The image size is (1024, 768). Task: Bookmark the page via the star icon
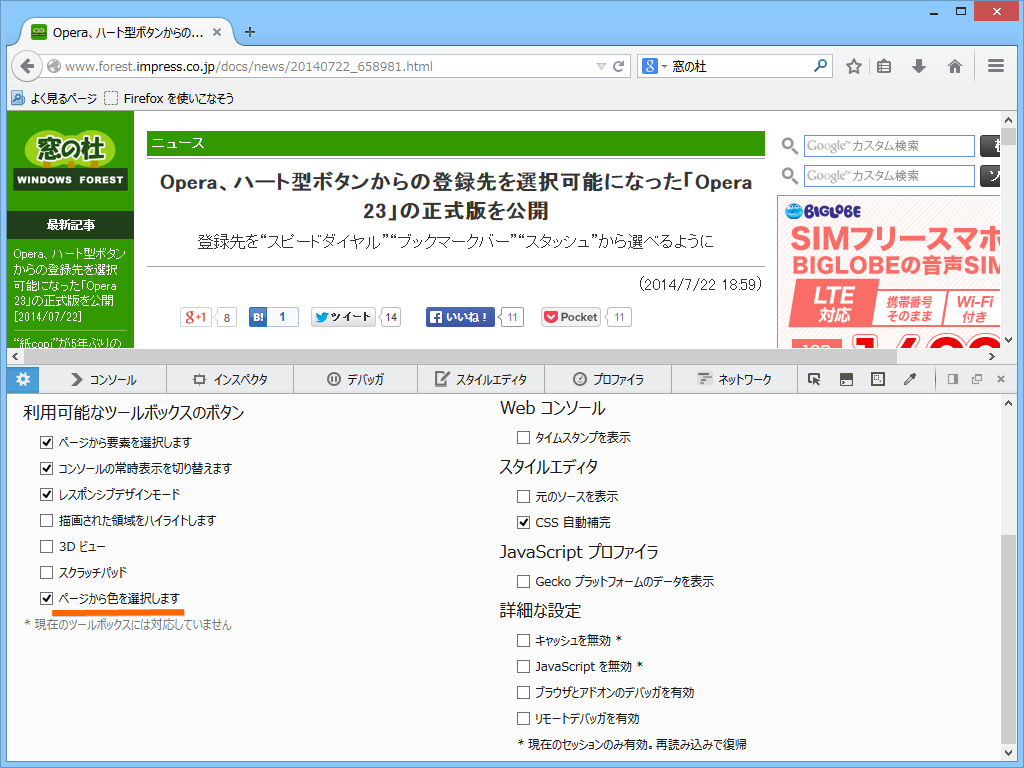coord(853,66)
